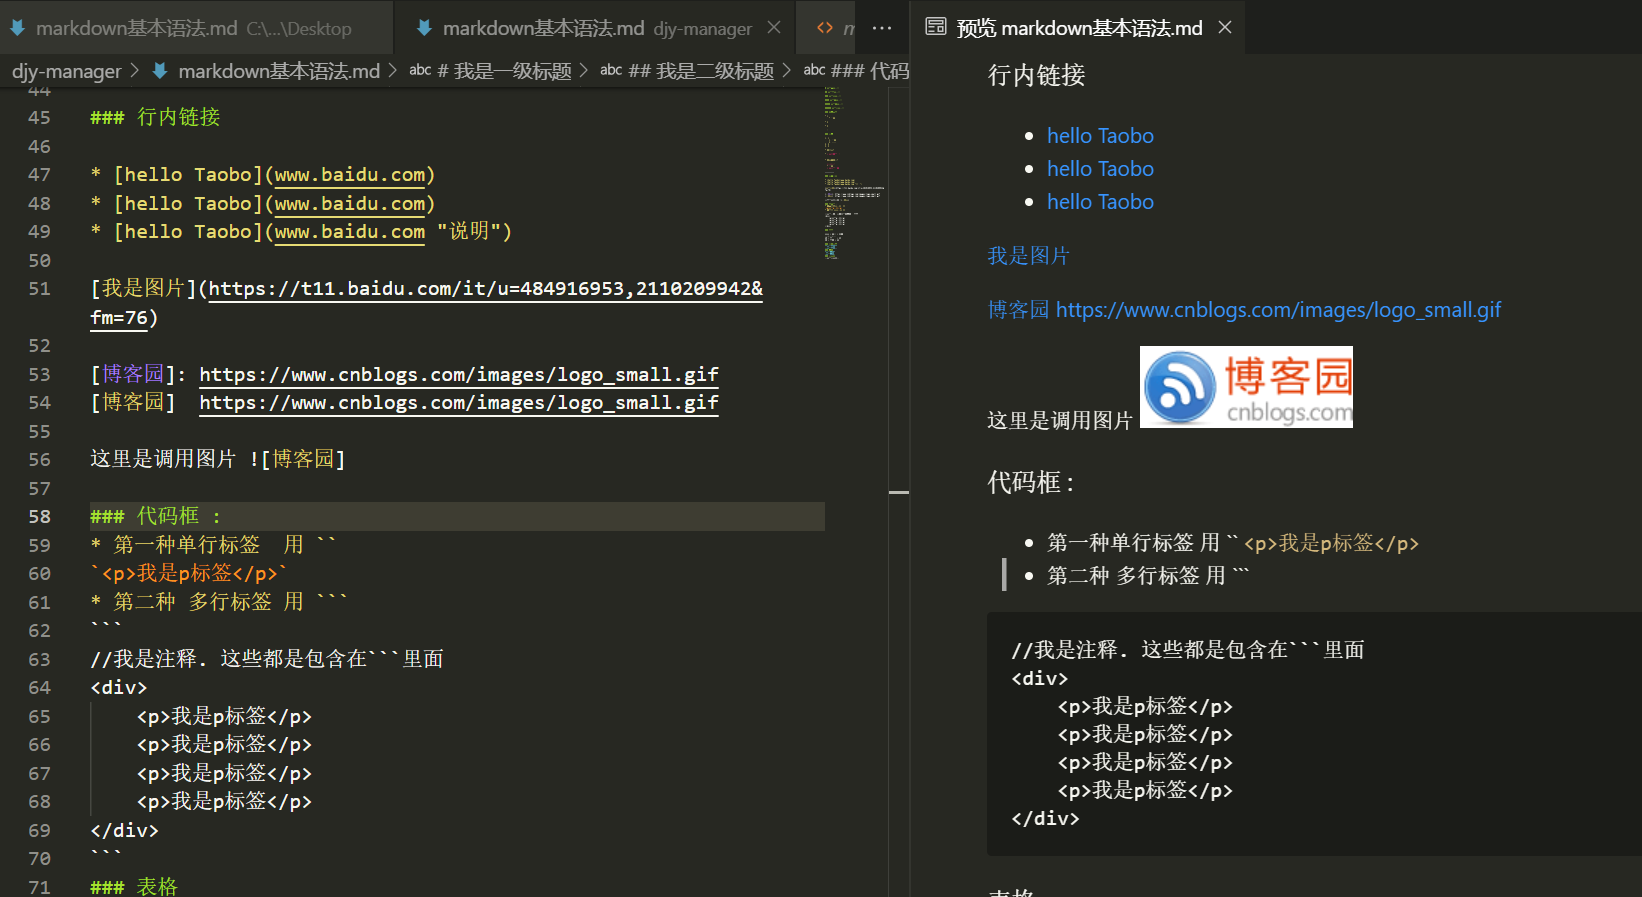Open the djy-manager breadcrumb folder picker

click(x=66, y=71)
